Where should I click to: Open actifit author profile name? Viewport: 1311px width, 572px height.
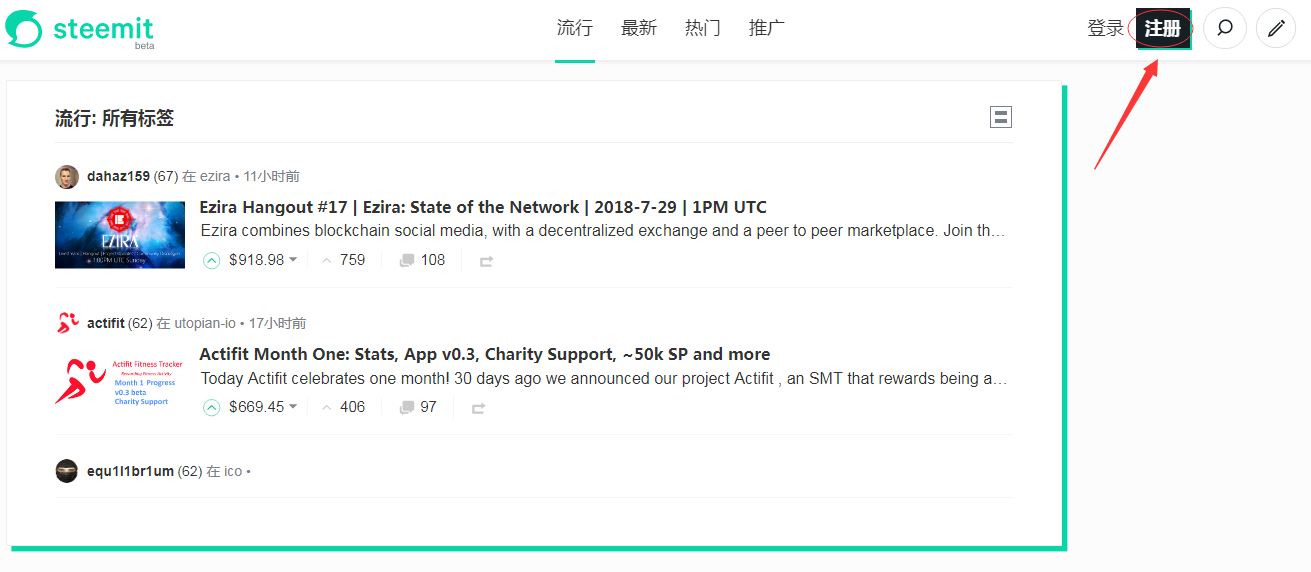[x=106, y=323]
